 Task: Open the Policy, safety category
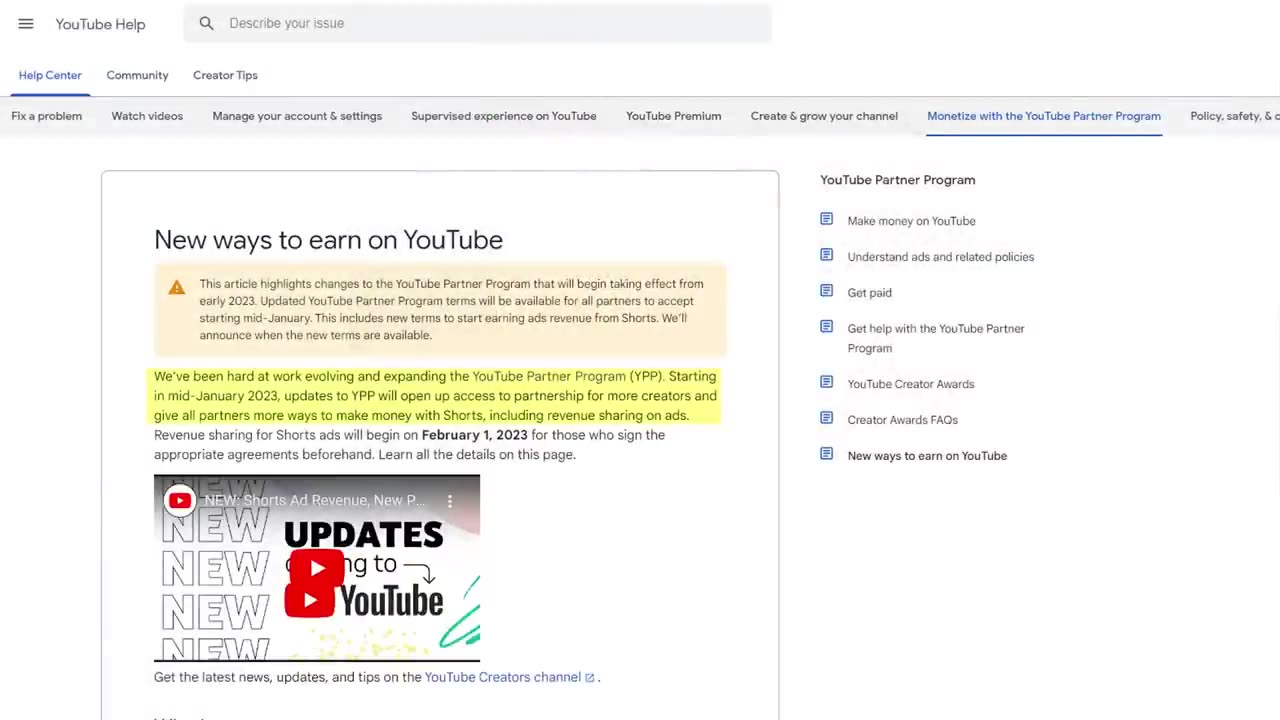pos(1235,116)
